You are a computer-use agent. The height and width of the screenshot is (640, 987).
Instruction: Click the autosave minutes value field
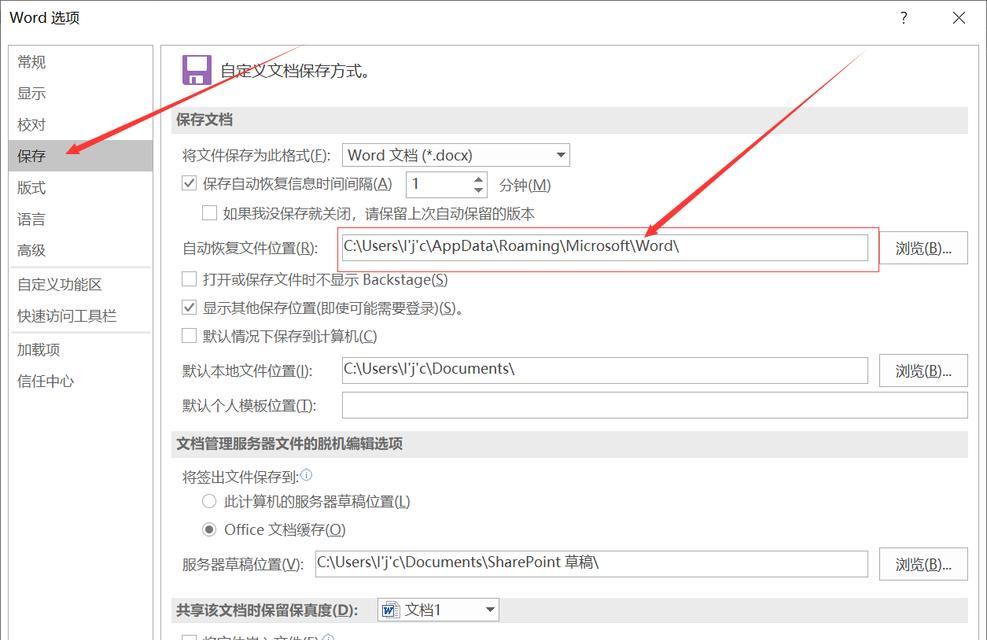438,184
